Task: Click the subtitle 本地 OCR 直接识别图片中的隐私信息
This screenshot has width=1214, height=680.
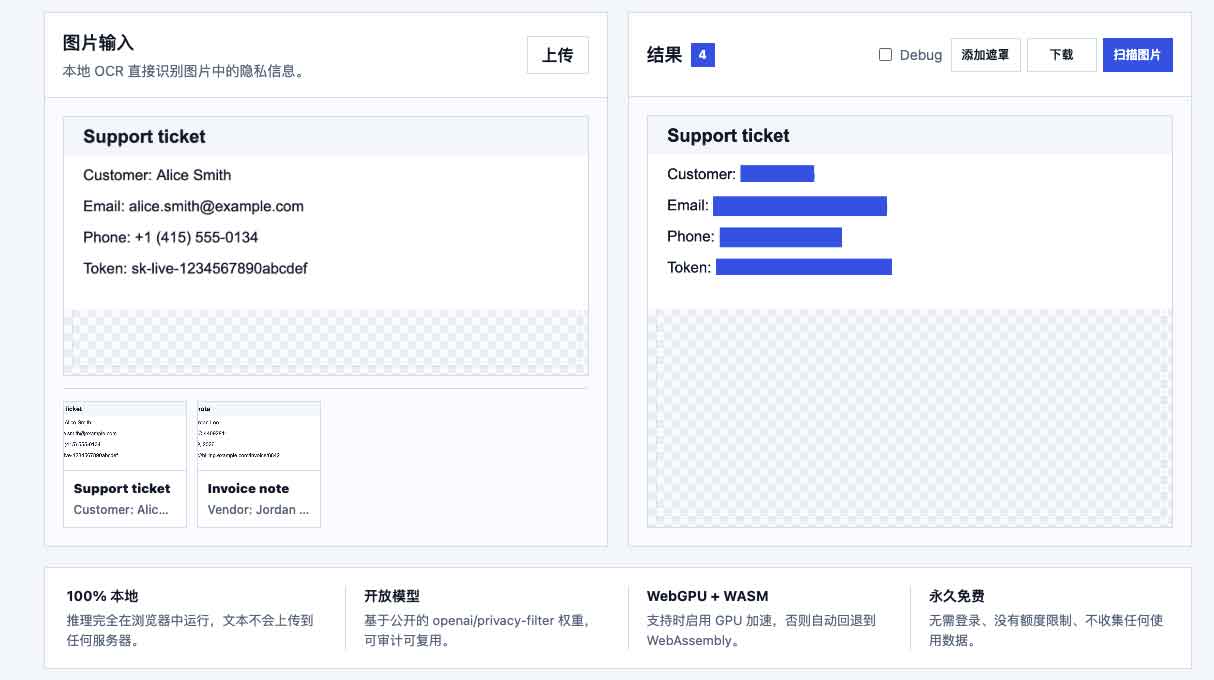Action: [183, 71]
